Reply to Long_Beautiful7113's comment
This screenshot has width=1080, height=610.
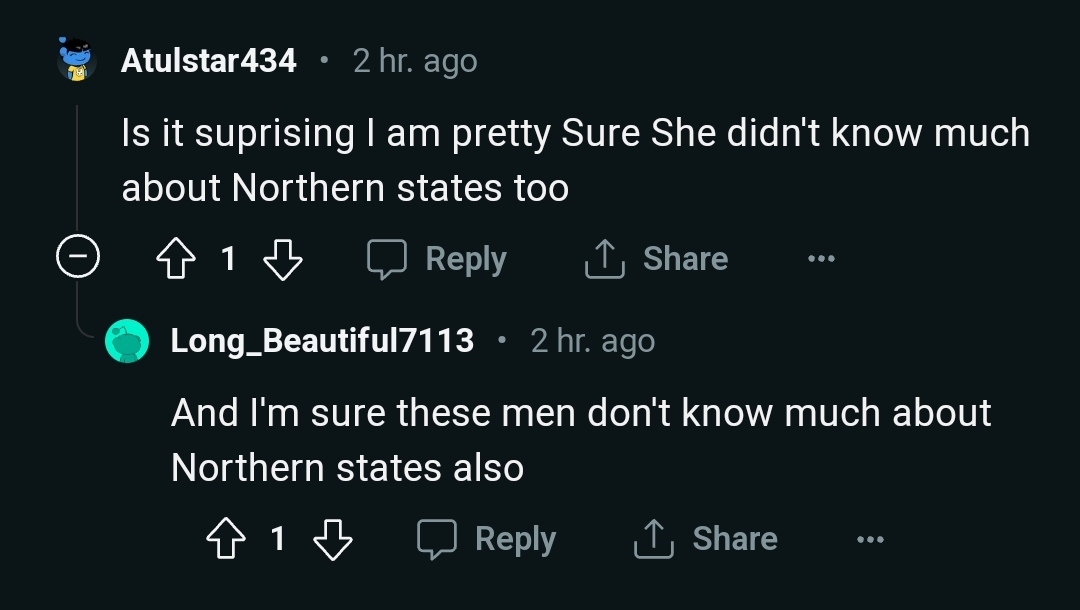486,539
